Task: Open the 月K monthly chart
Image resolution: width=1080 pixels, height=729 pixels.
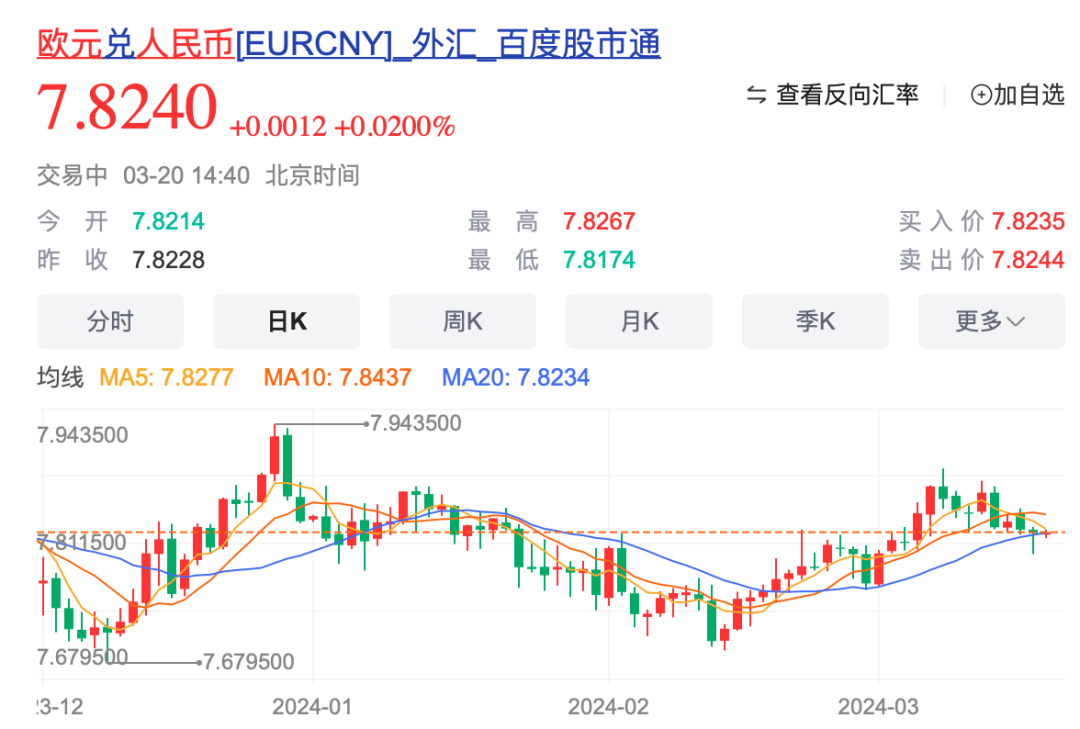Action: 638,321
